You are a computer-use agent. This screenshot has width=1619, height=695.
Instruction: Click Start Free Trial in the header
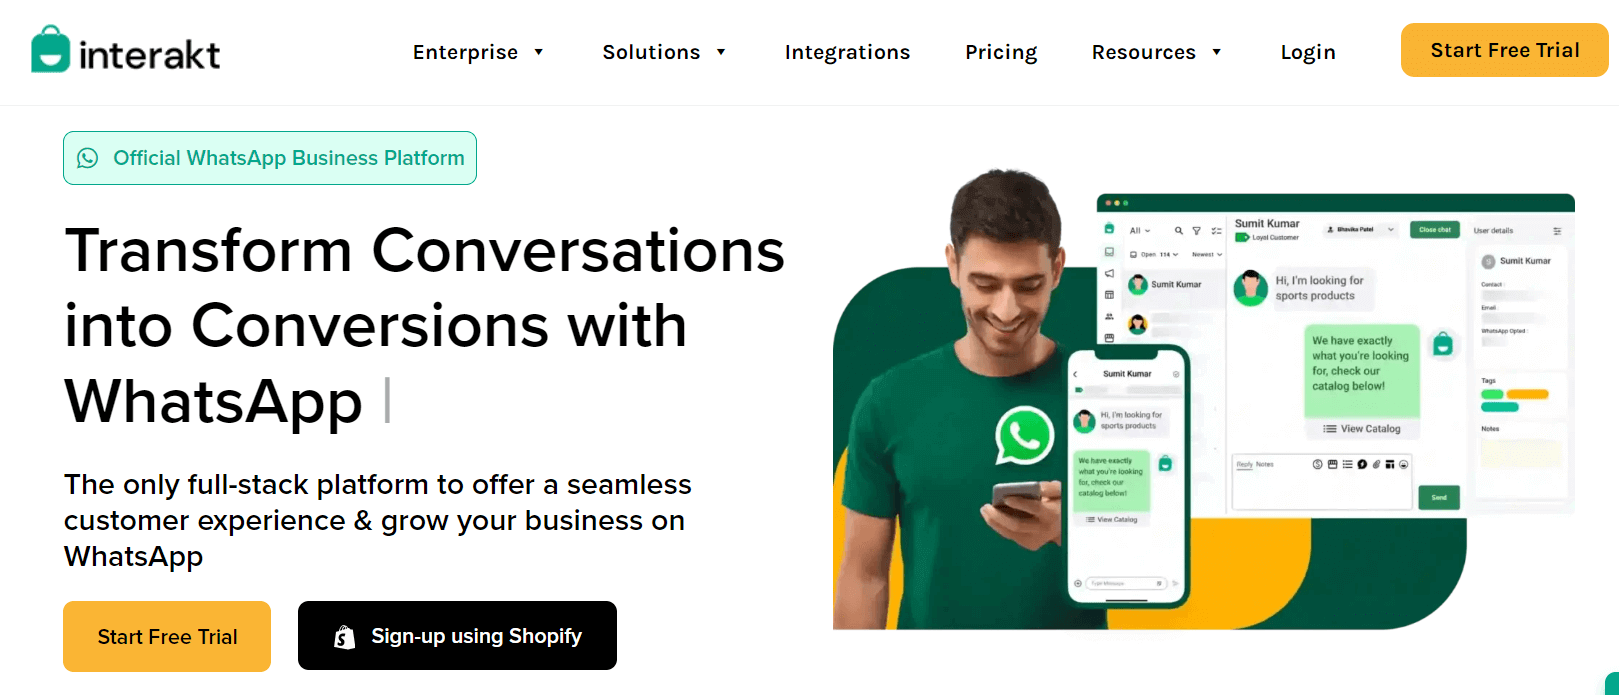pos(1505,50)
